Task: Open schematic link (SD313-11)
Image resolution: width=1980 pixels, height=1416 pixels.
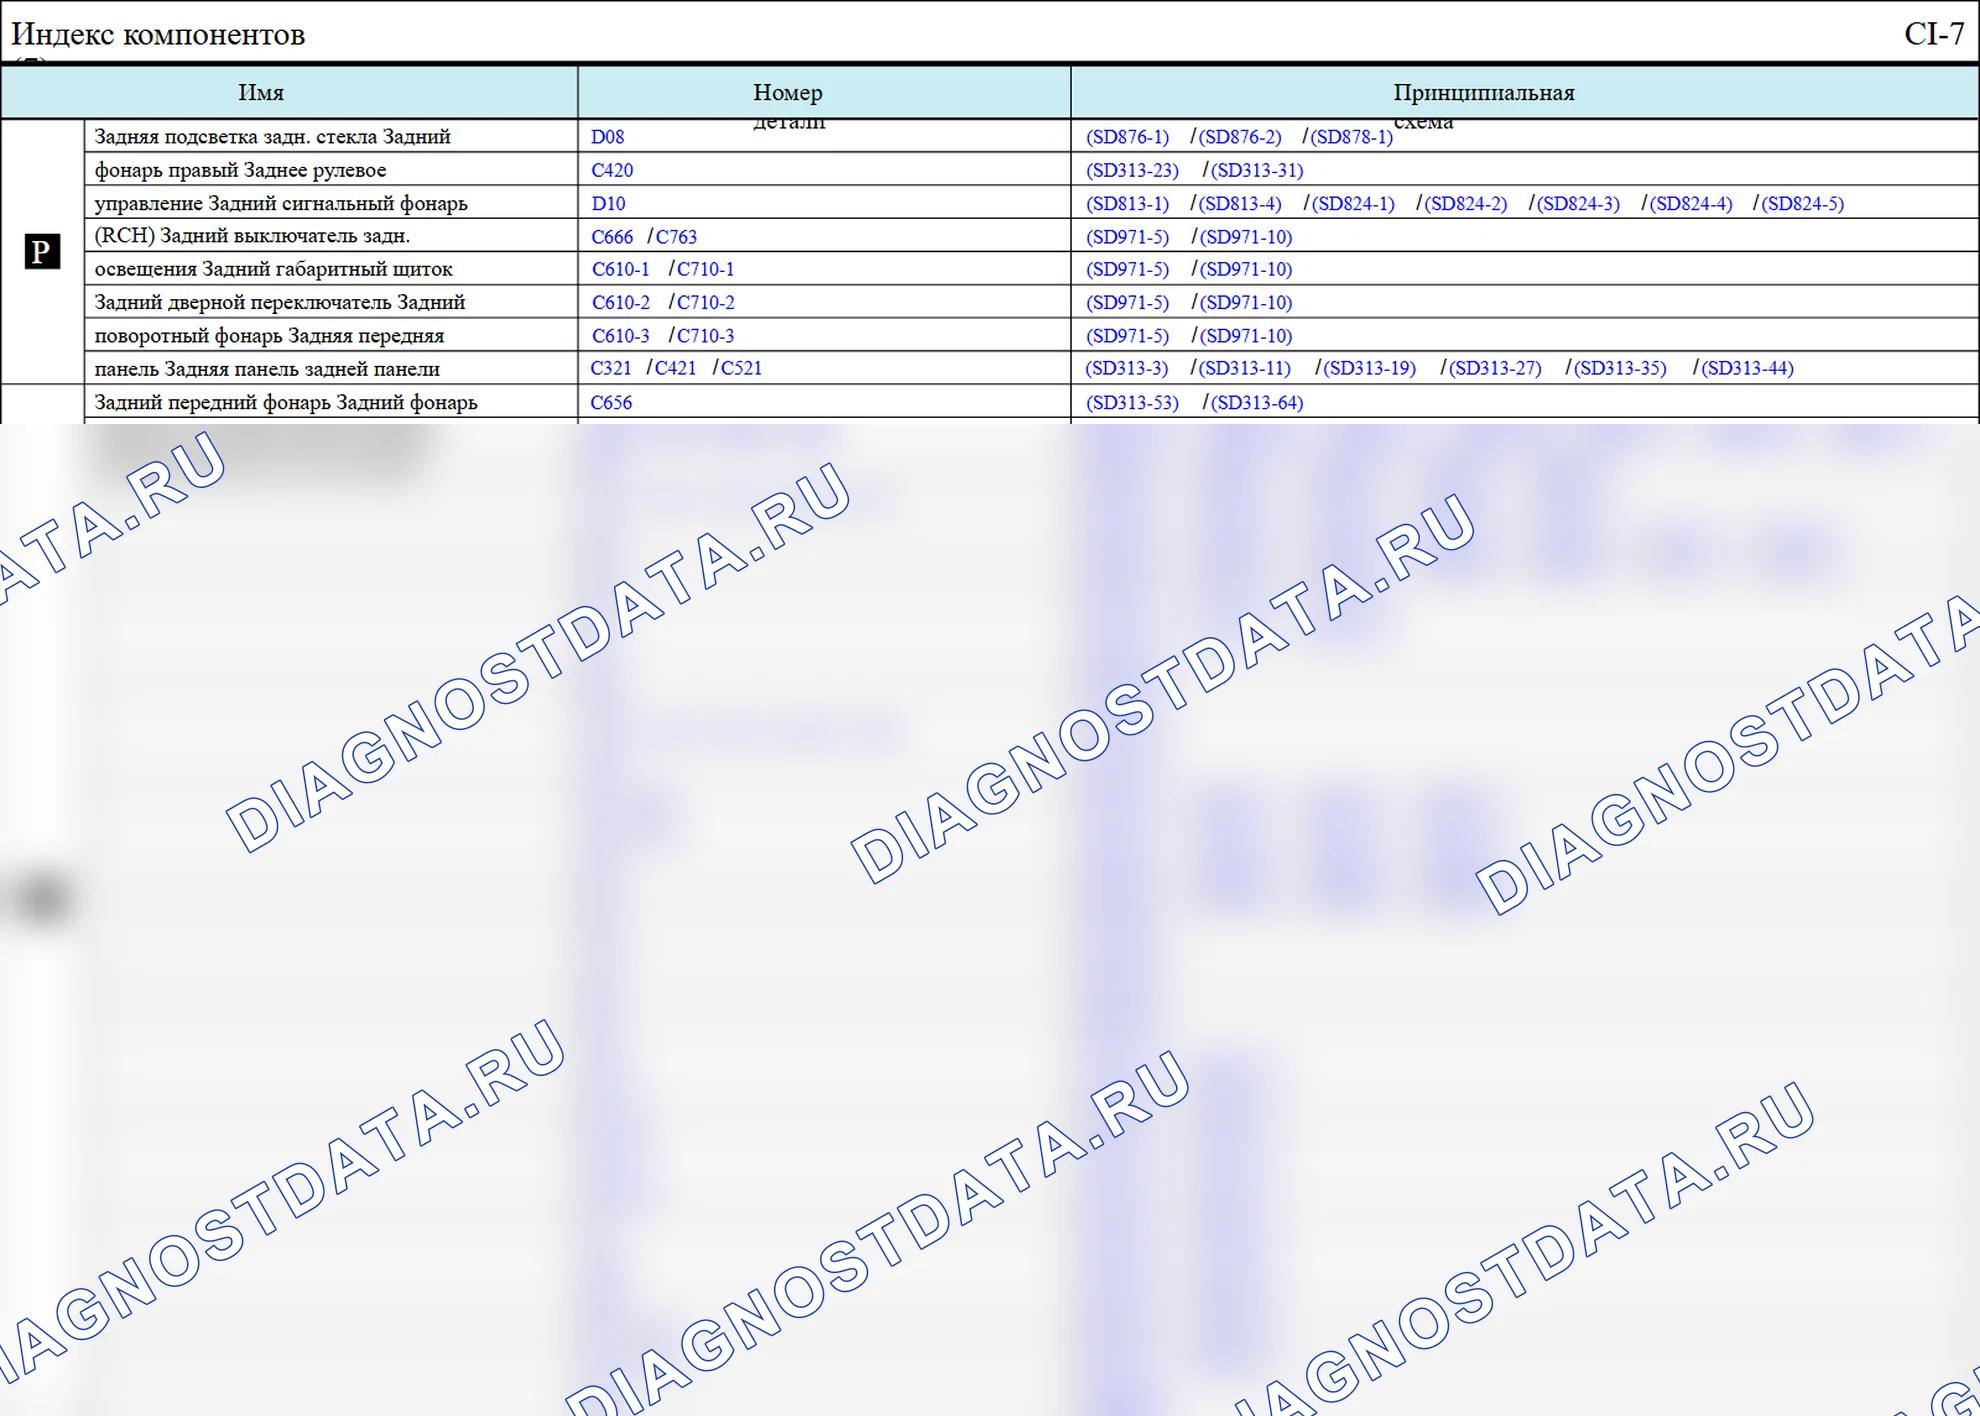Action: coord(1245,368)
